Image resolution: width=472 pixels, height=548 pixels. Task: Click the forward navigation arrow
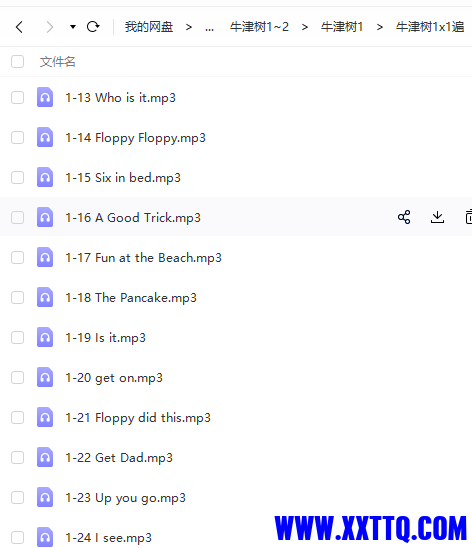pyautogui.click(x=50, y=27)
